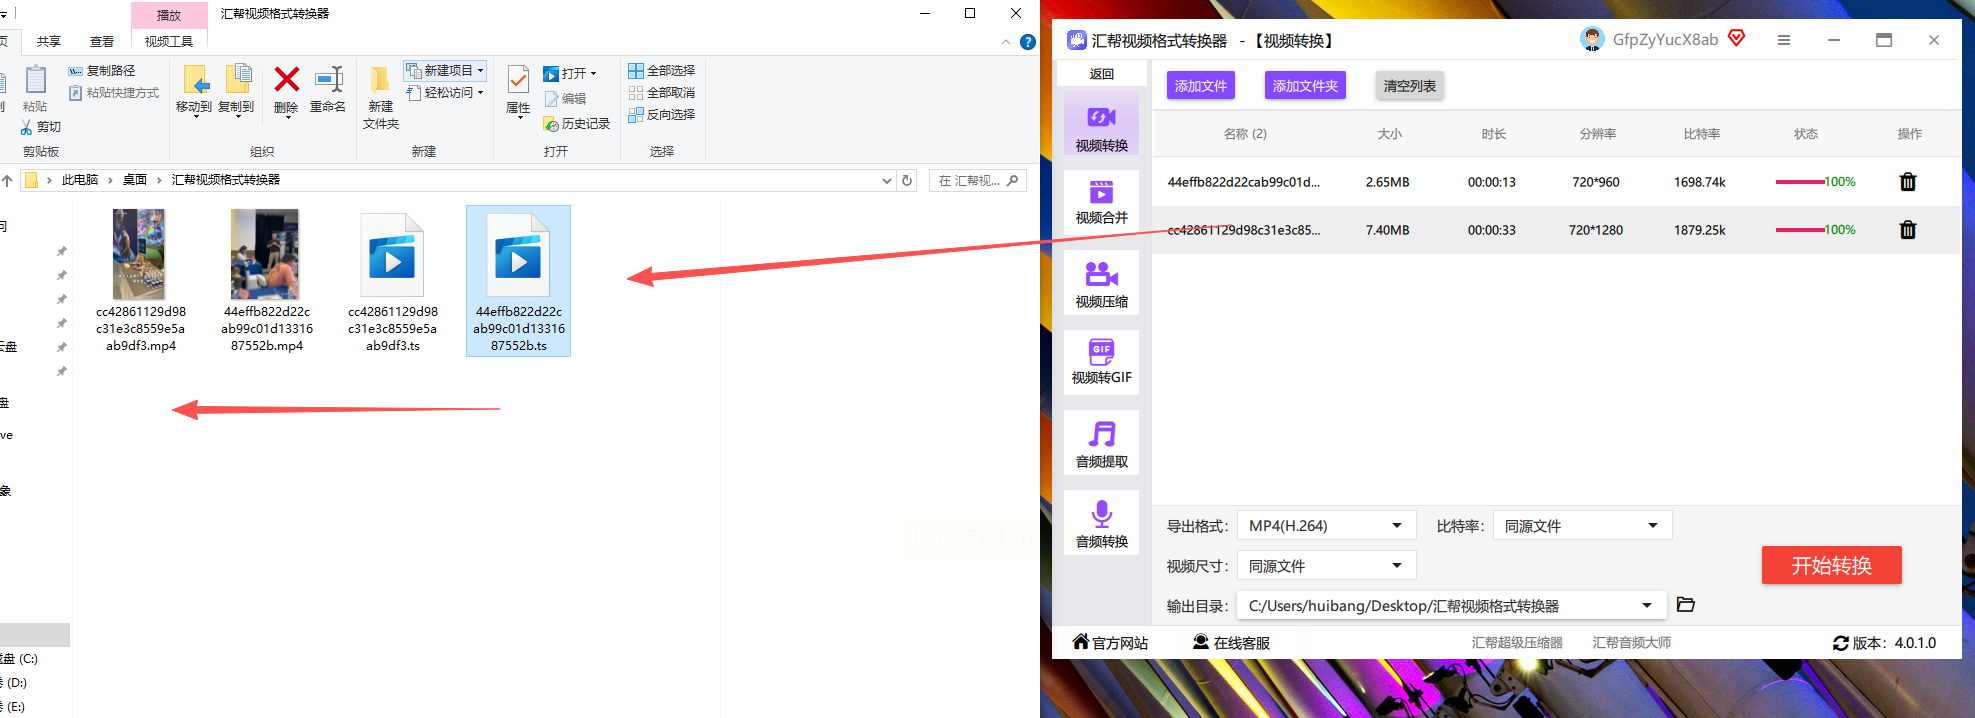Switch to 查看 ribbon tab
This screenshot has height=718, width=1975.
click(x=102, y=42)
